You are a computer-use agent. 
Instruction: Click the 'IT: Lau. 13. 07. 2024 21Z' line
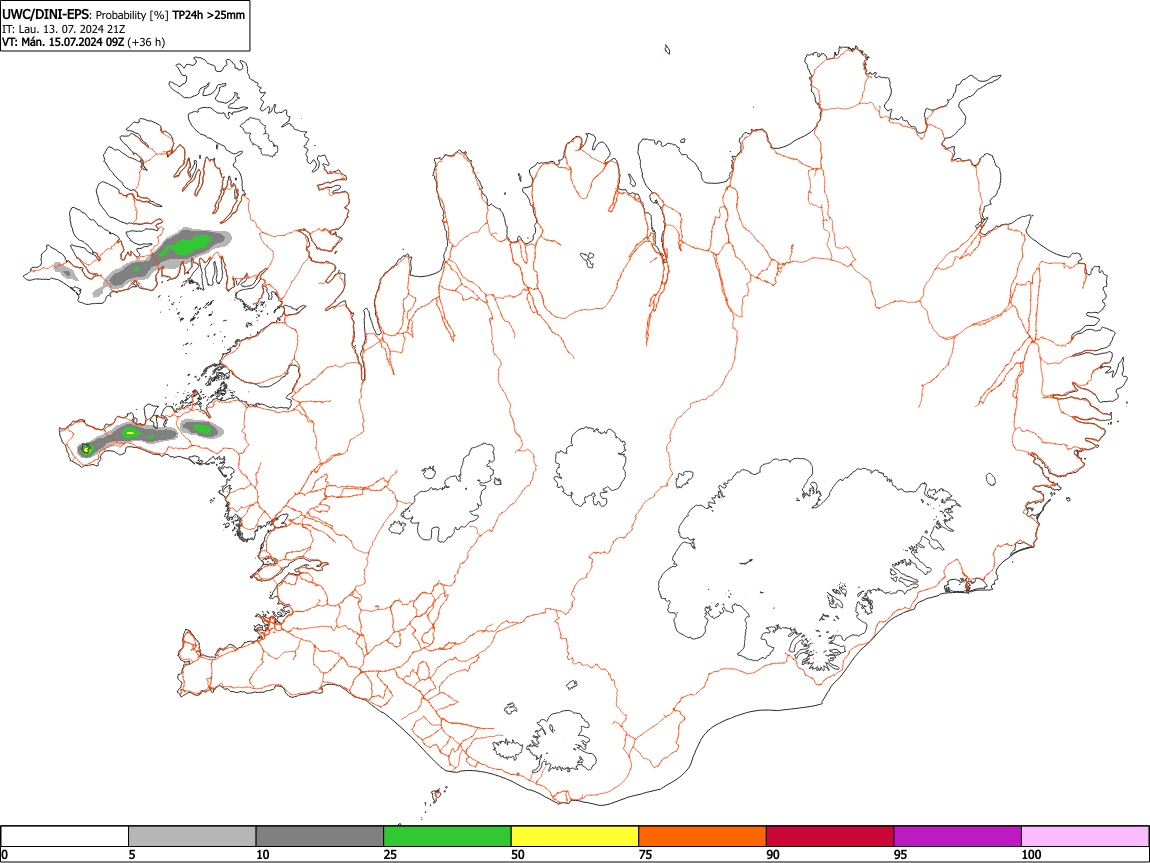[64, 29]
